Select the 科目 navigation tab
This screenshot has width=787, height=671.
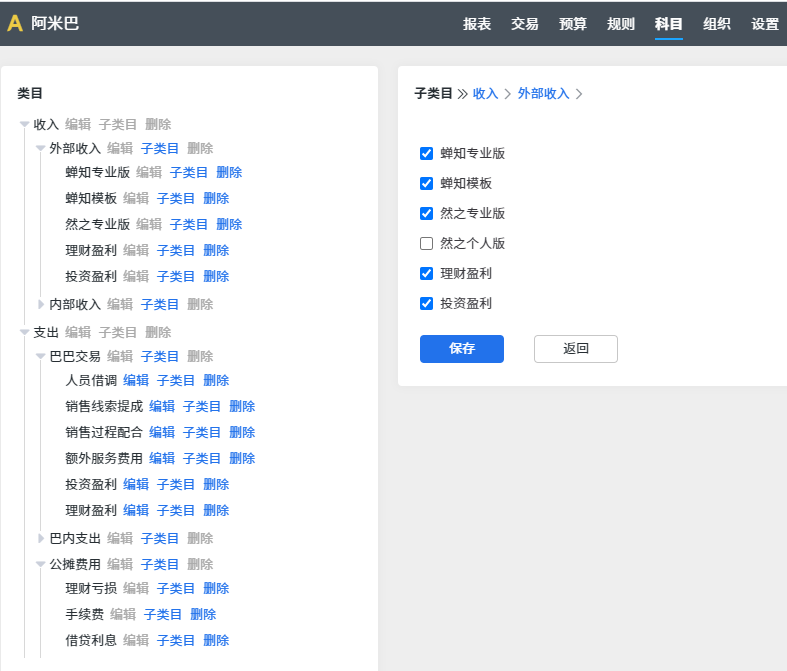pyautogui.click(x=669, y=24)
